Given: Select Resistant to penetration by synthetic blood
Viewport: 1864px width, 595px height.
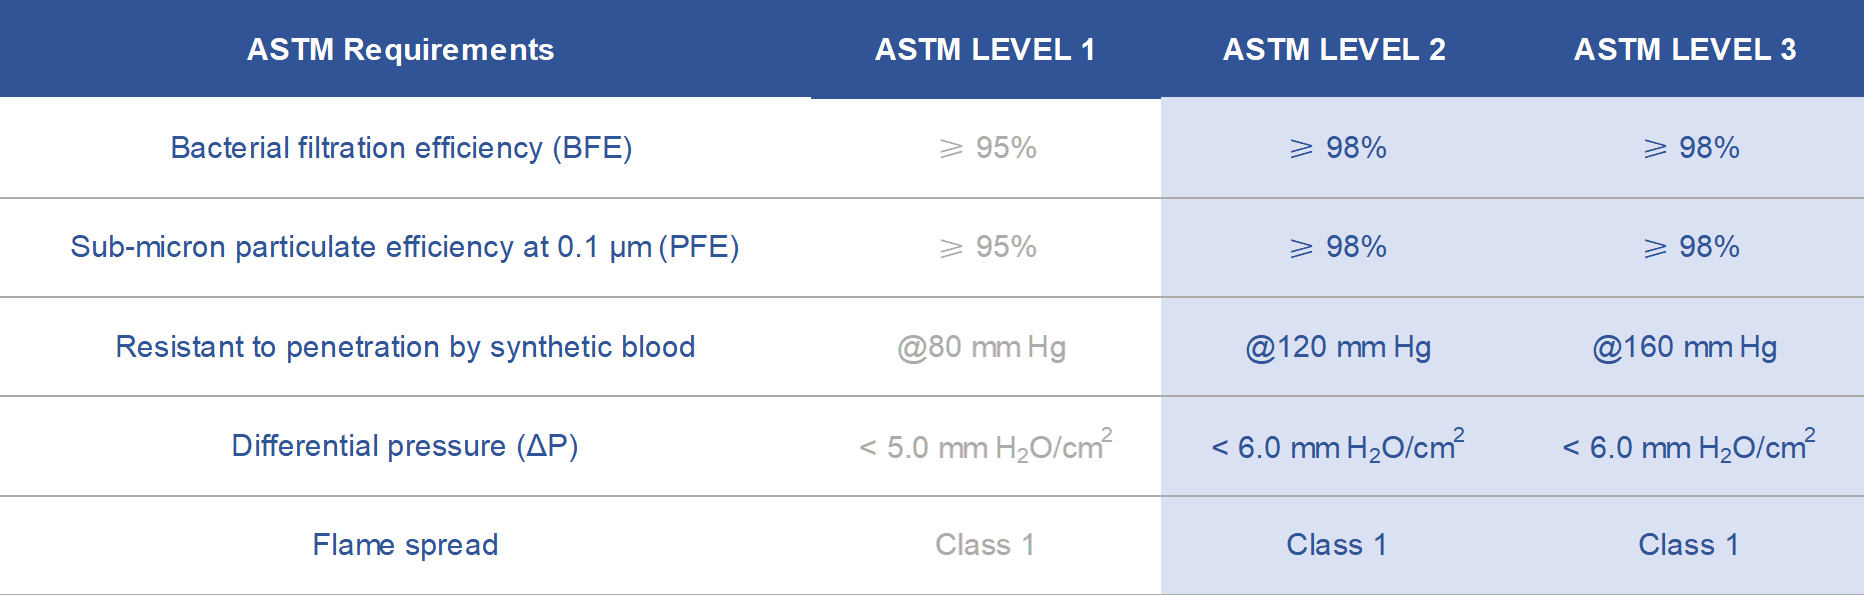Looking at the screenshot, I should (x=405, y=346).
